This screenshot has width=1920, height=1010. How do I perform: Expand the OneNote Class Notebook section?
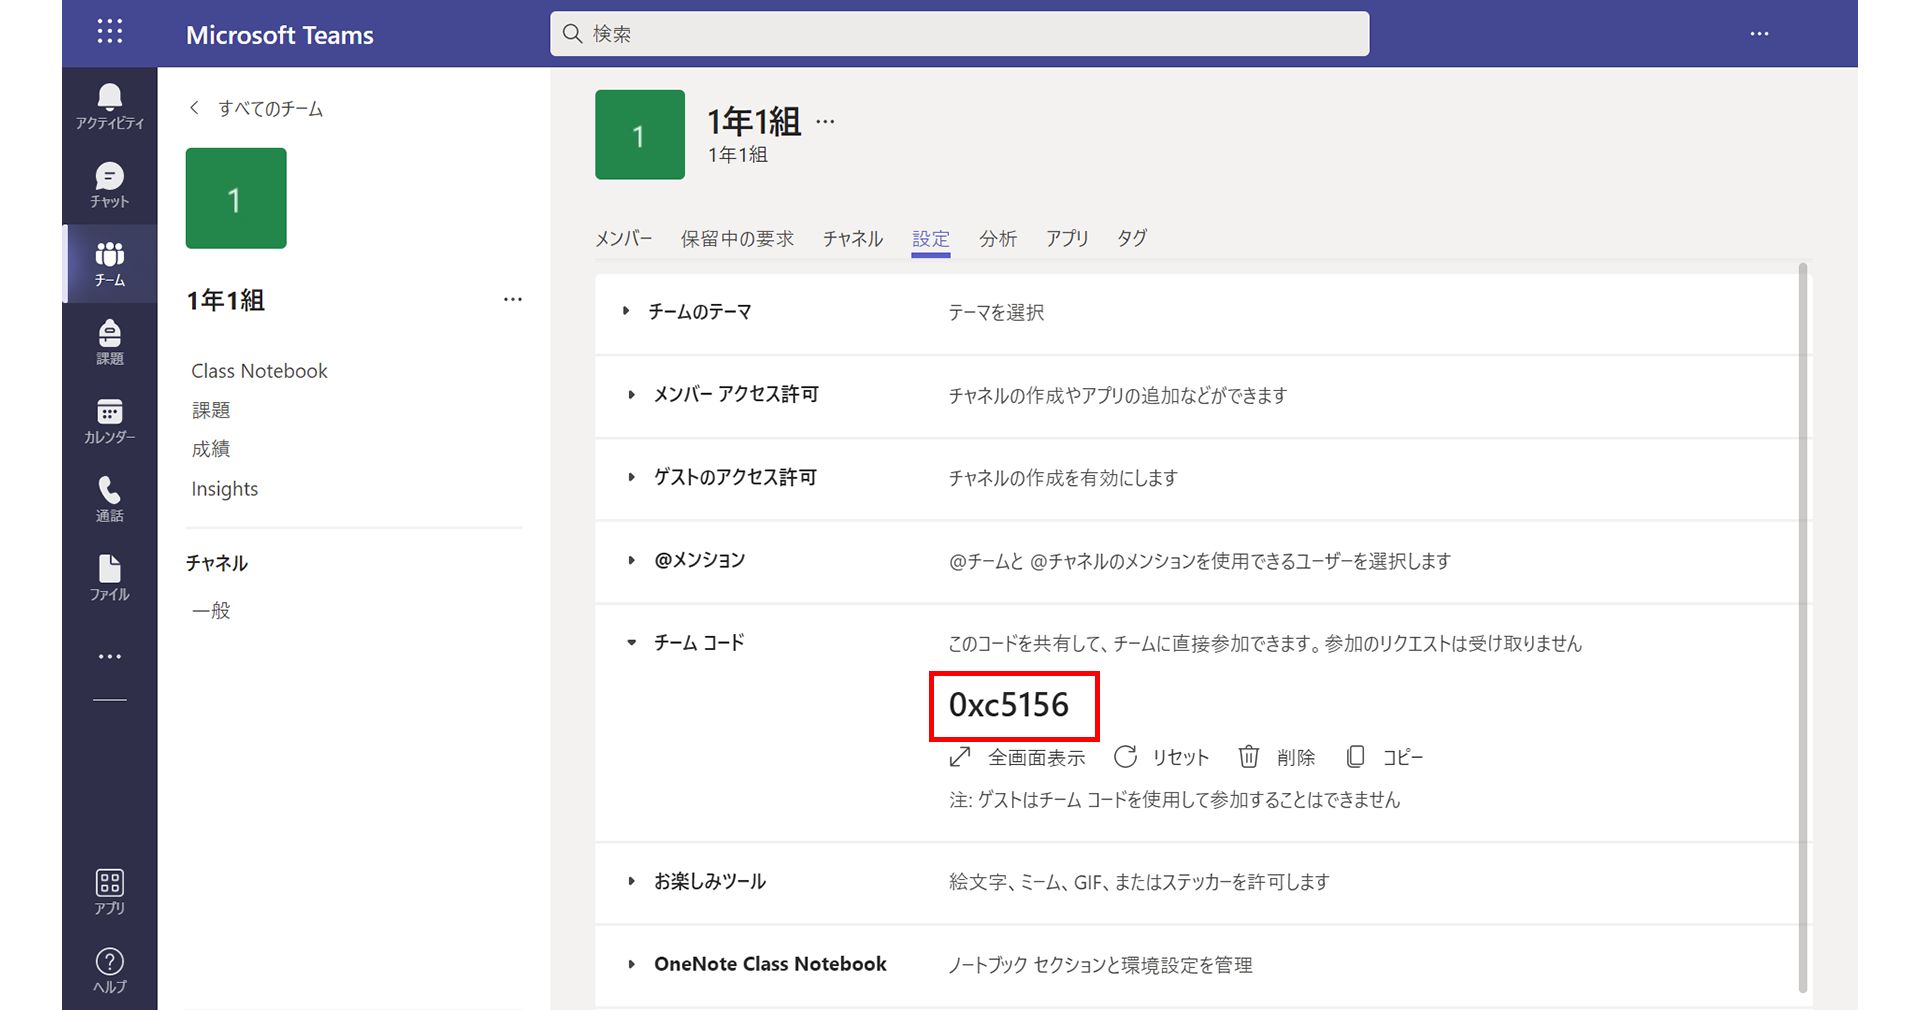point(631,964)
